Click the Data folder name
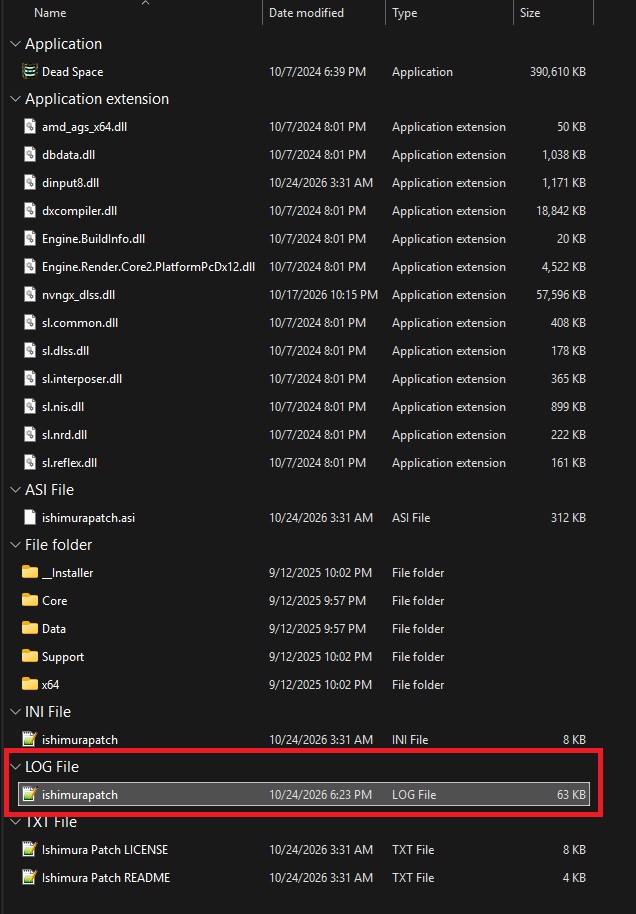 coord(54,628)
